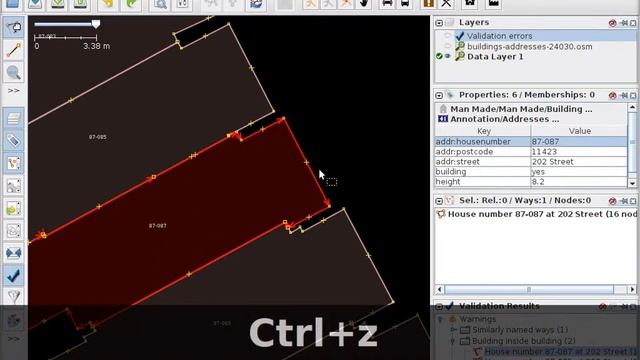Open Properties panel preferences red icon

coord(612,96)
